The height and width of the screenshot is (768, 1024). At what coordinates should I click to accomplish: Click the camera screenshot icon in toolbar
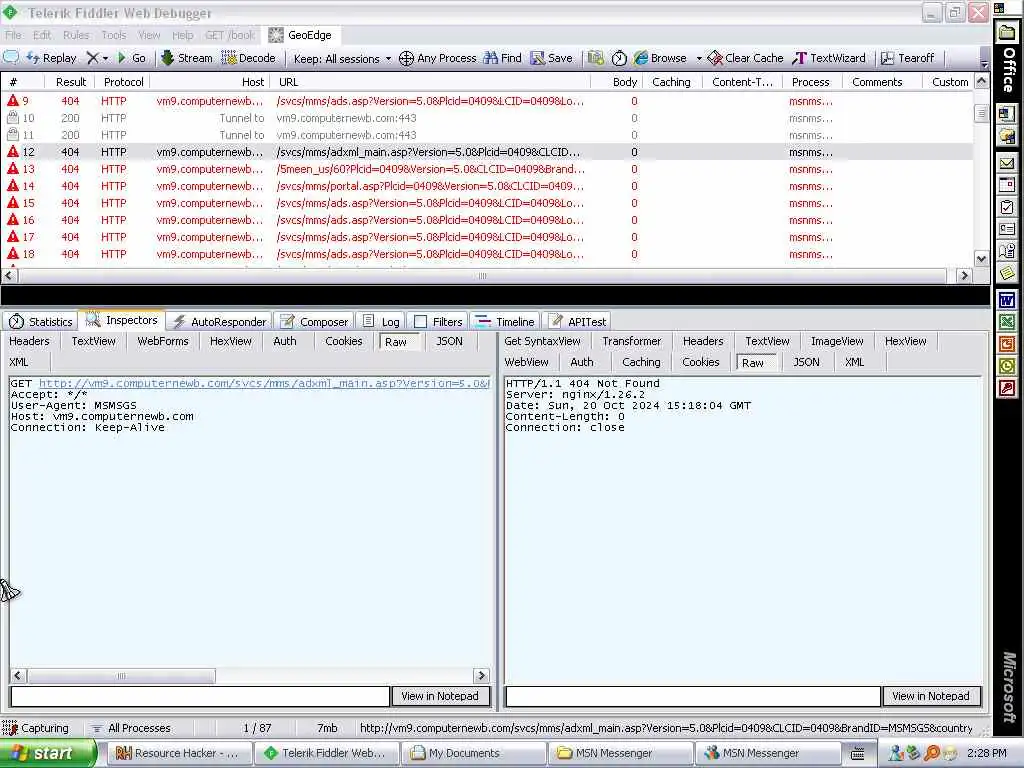coord(595,58)
